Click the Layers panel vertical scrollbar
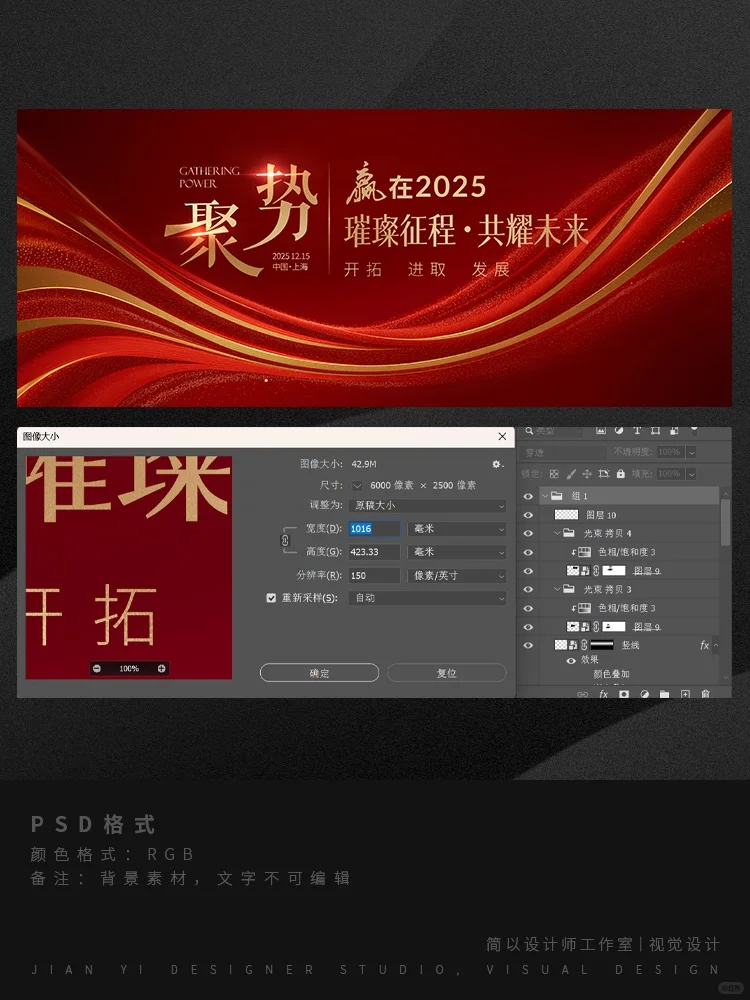Image resolution: width=750 pixels, height=1000 pixels. click(726, 523)
